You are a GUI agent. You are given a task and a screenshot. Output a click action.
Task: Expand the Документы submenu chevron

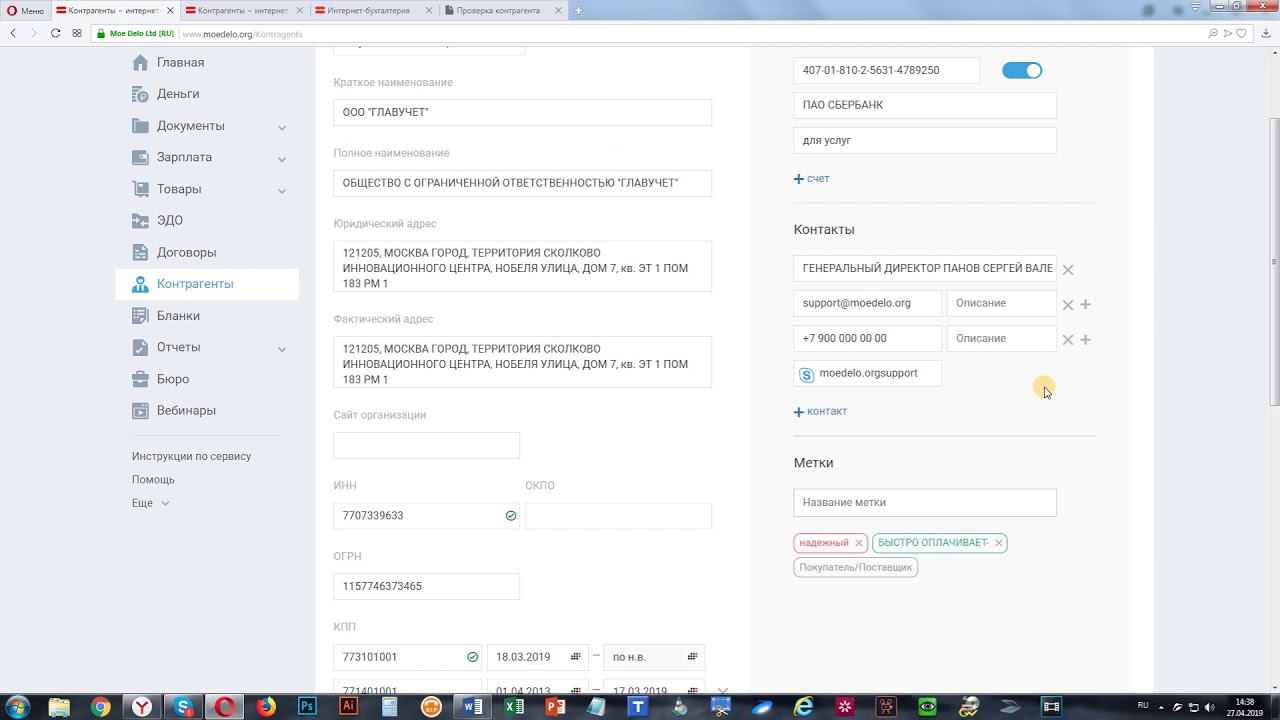[x=282, y=127]
